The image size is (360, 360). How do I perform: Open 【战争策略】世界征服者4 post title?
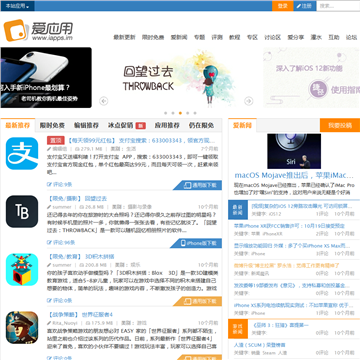click(80, 314)
